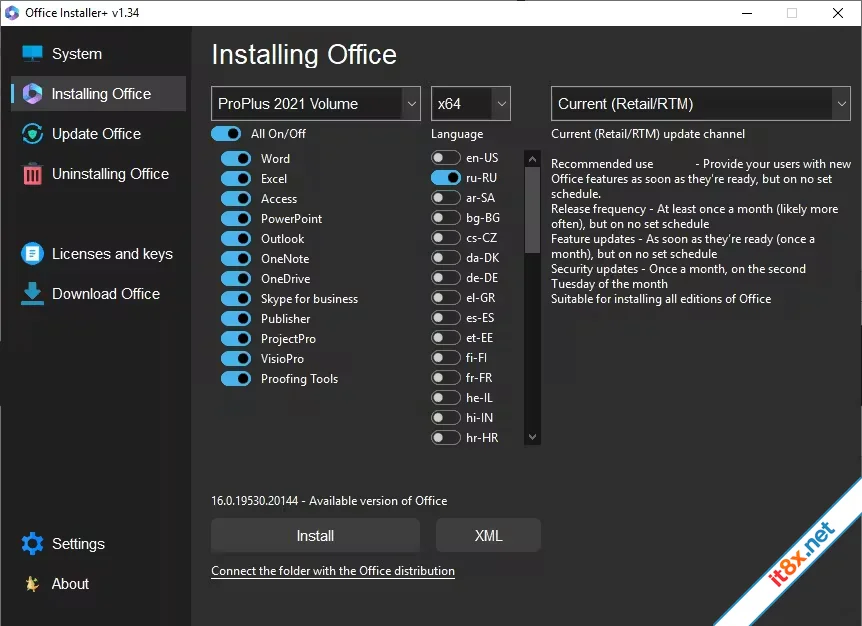Click language list scroll down arrow
The width and height of the screenshot is (862, 626).
pyautogui.click(x=532, y=437)
